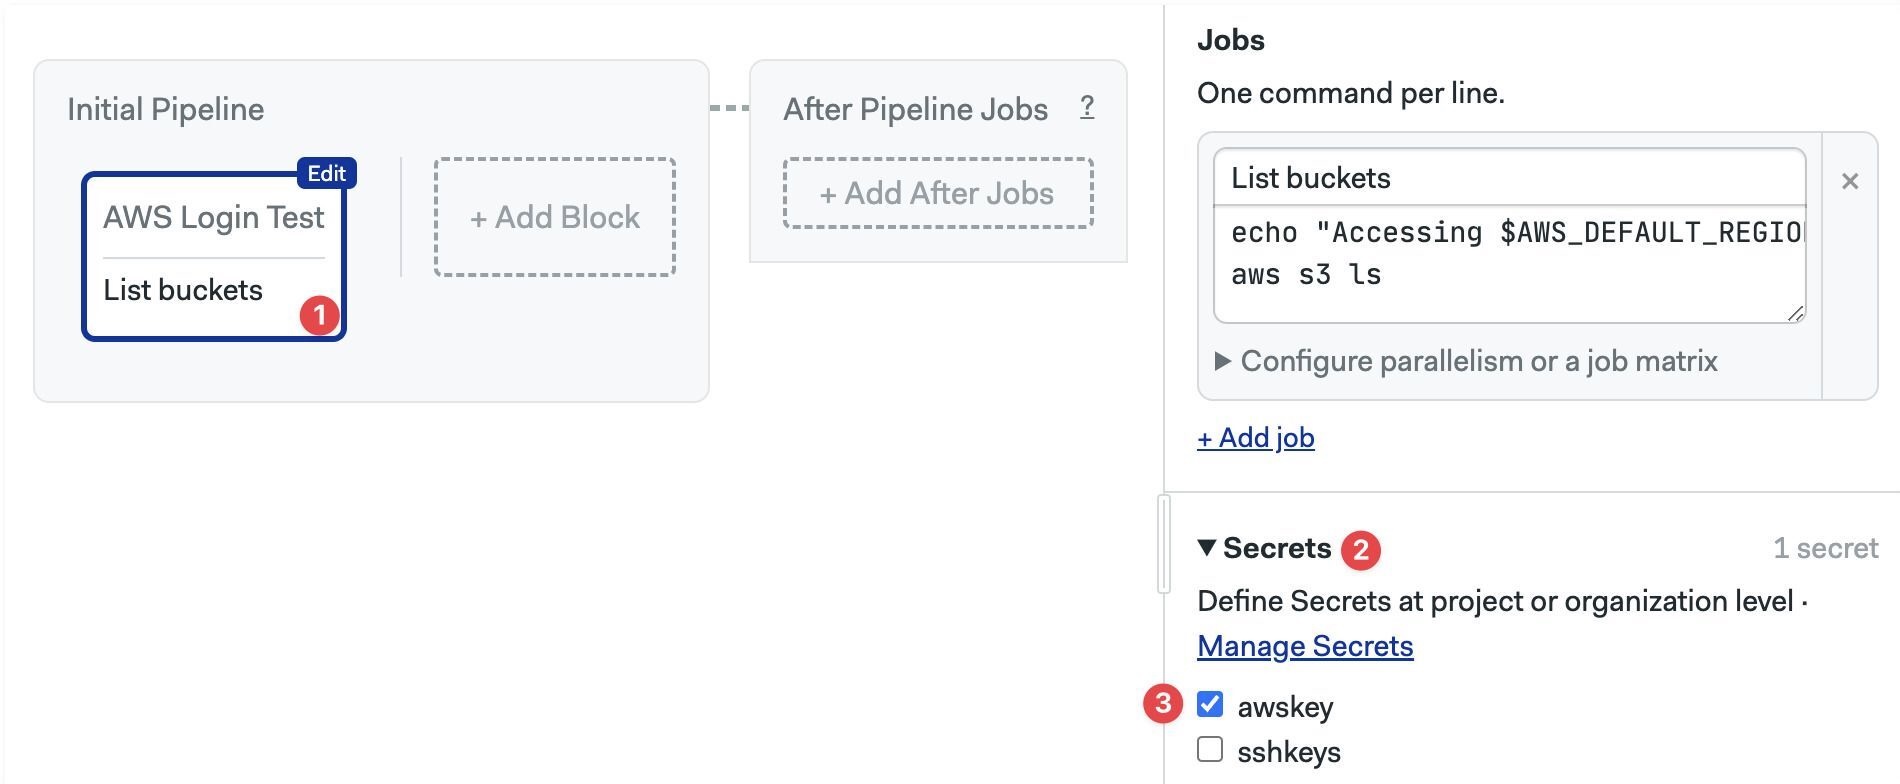Enable the sshkeys secret checkbox

[1210, 749]
